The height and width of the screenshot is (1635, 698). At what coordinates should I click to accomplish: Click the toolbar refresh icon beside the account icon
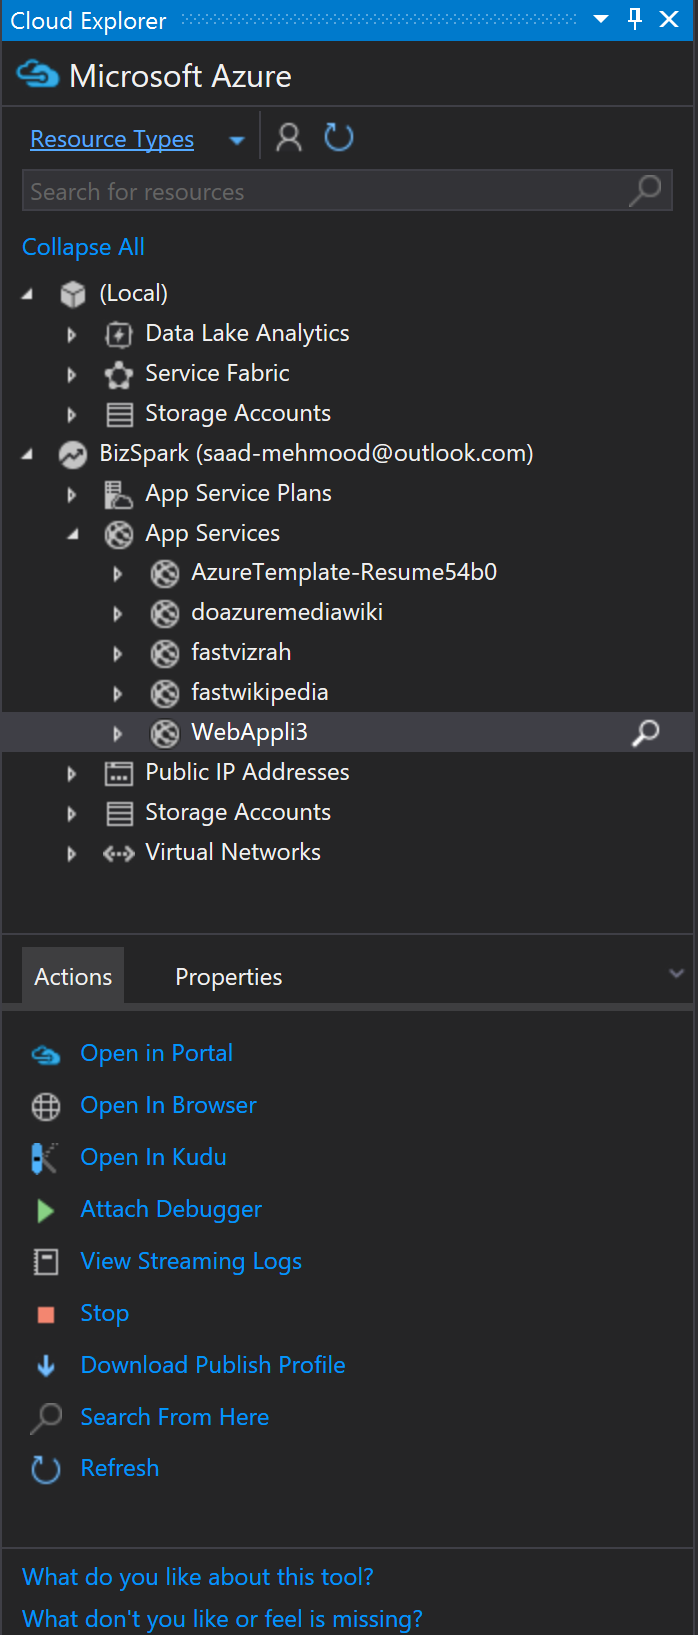339,138
